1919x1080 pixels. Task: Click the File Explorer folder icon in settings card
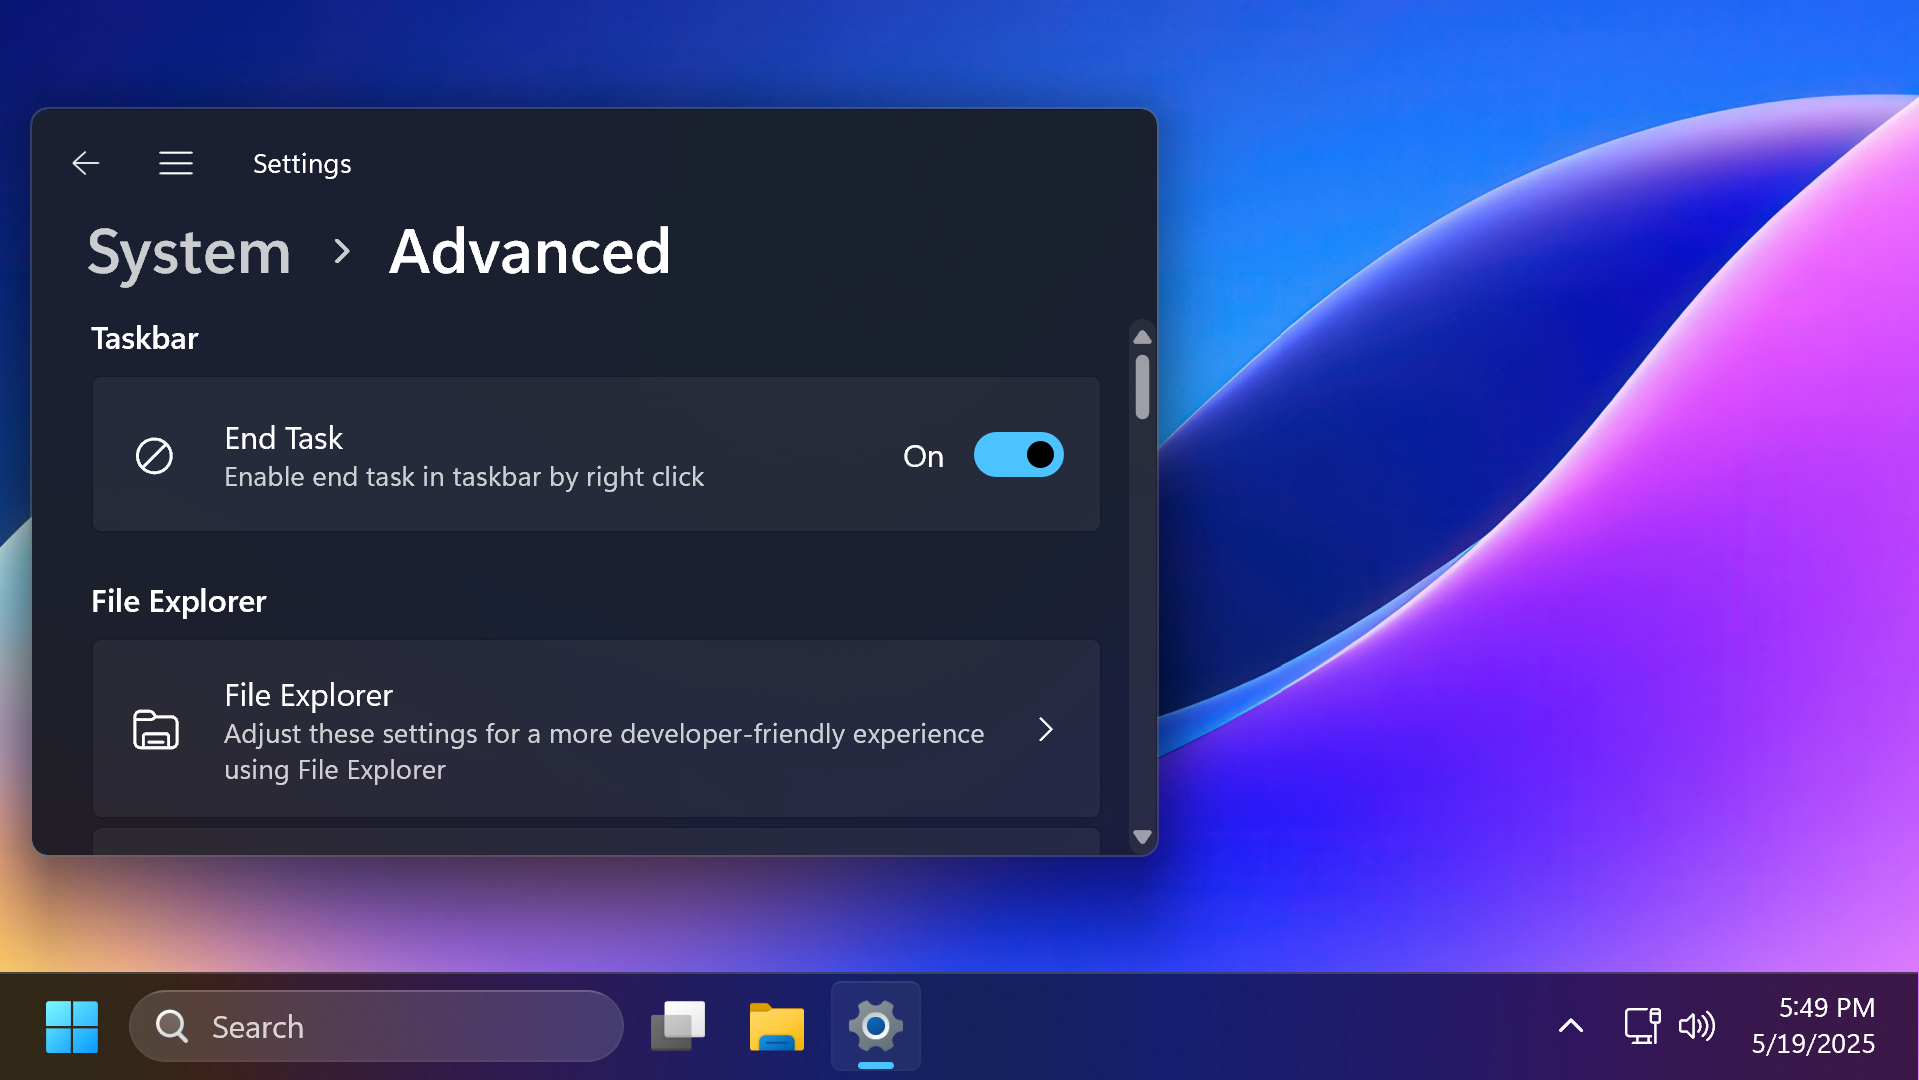click(x=155, y=730)
